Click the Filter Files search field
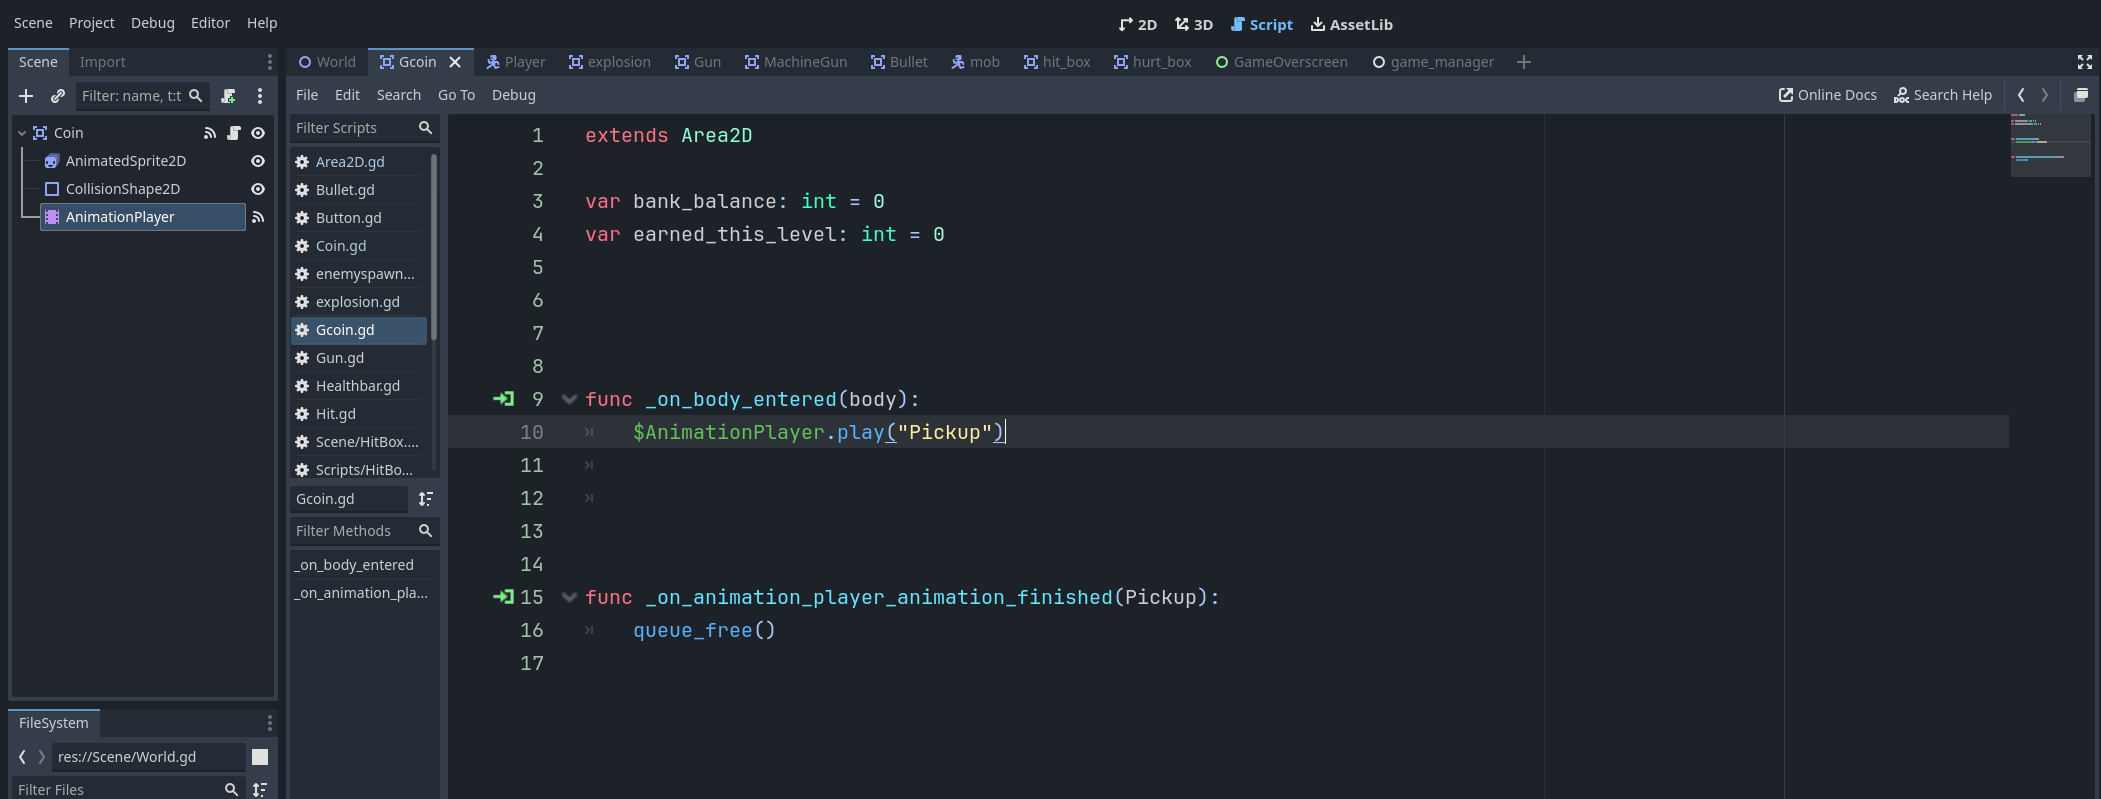 tap(129, 789)
